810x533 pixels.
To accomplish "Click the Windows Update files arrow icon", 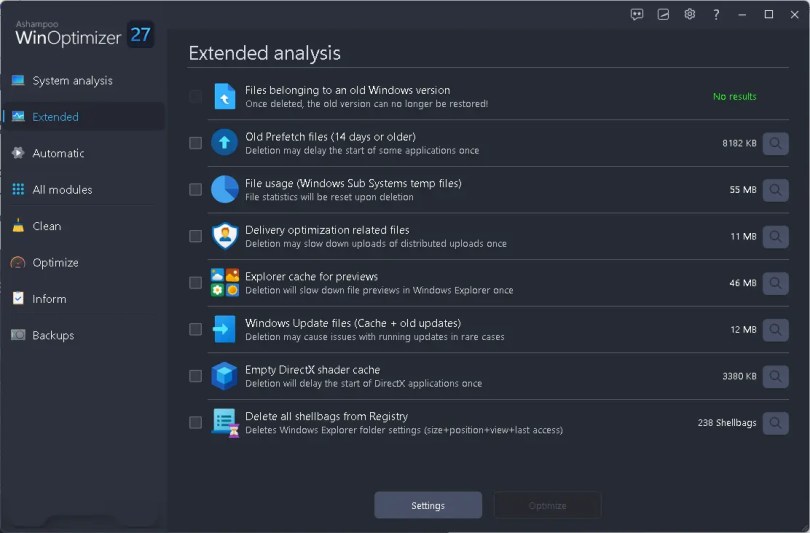I will point(225,329).
